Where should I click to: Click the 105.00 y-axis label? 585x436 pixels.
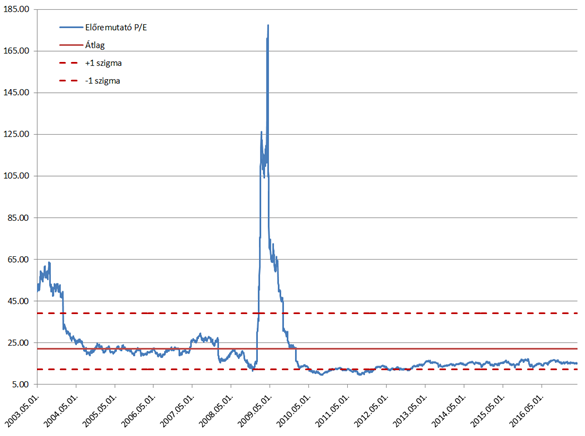click(16, 176)
